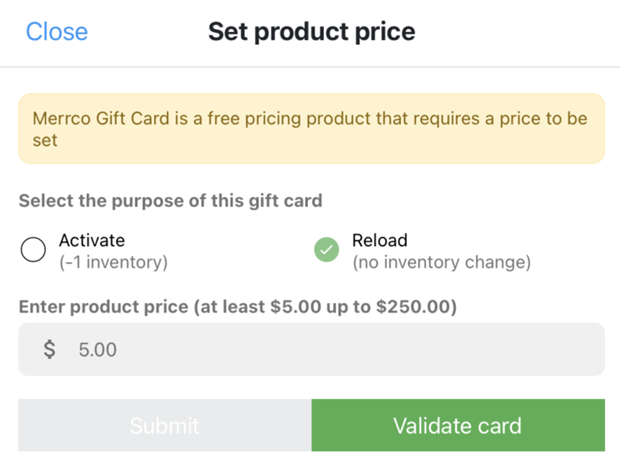Click the 'Set product price' title
The height and width of the screenshot is (464, 620).
pos(311,32)
